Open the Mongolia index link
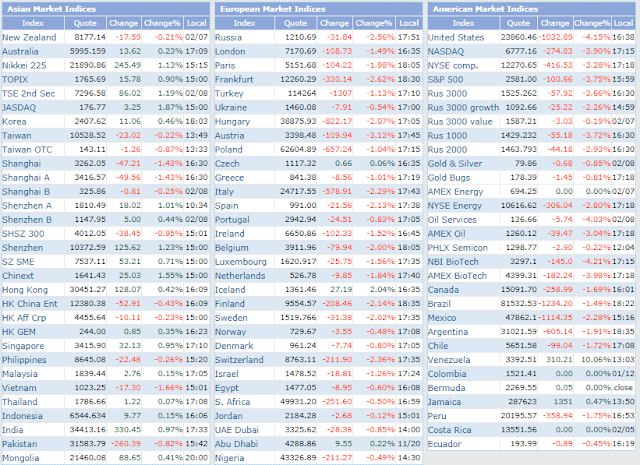This screenshot has height=465, width=640. (x=20, y=458)
